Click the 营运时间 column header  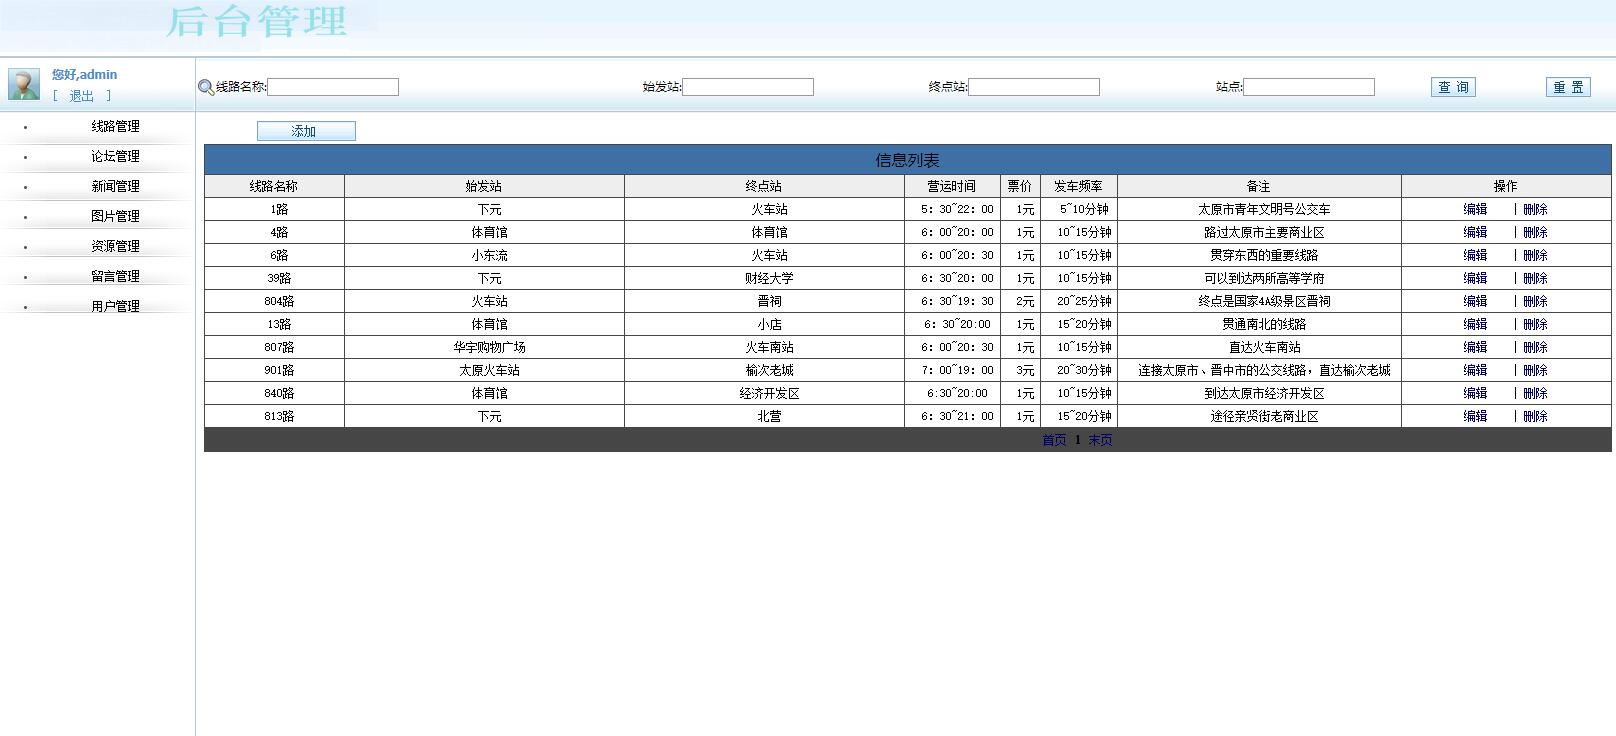coord(952,186)
